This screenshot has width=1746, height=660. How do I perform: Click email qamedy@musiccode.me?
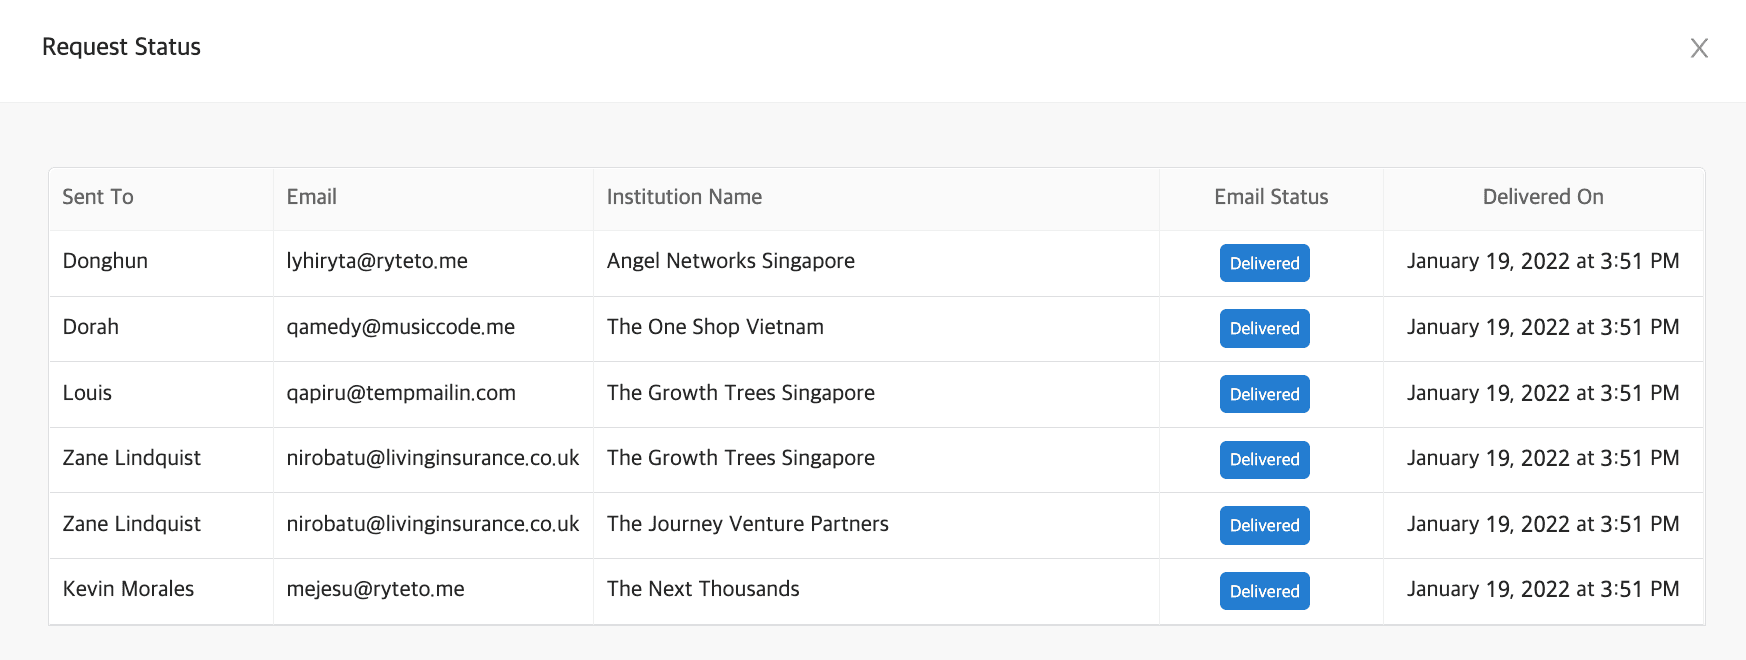(401, 327)
